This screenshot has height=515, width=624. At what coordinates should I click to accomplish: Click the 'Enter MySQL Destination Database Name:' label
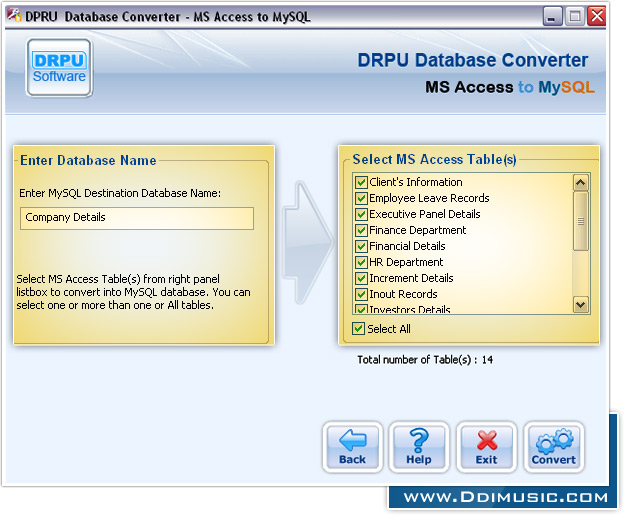120,193
